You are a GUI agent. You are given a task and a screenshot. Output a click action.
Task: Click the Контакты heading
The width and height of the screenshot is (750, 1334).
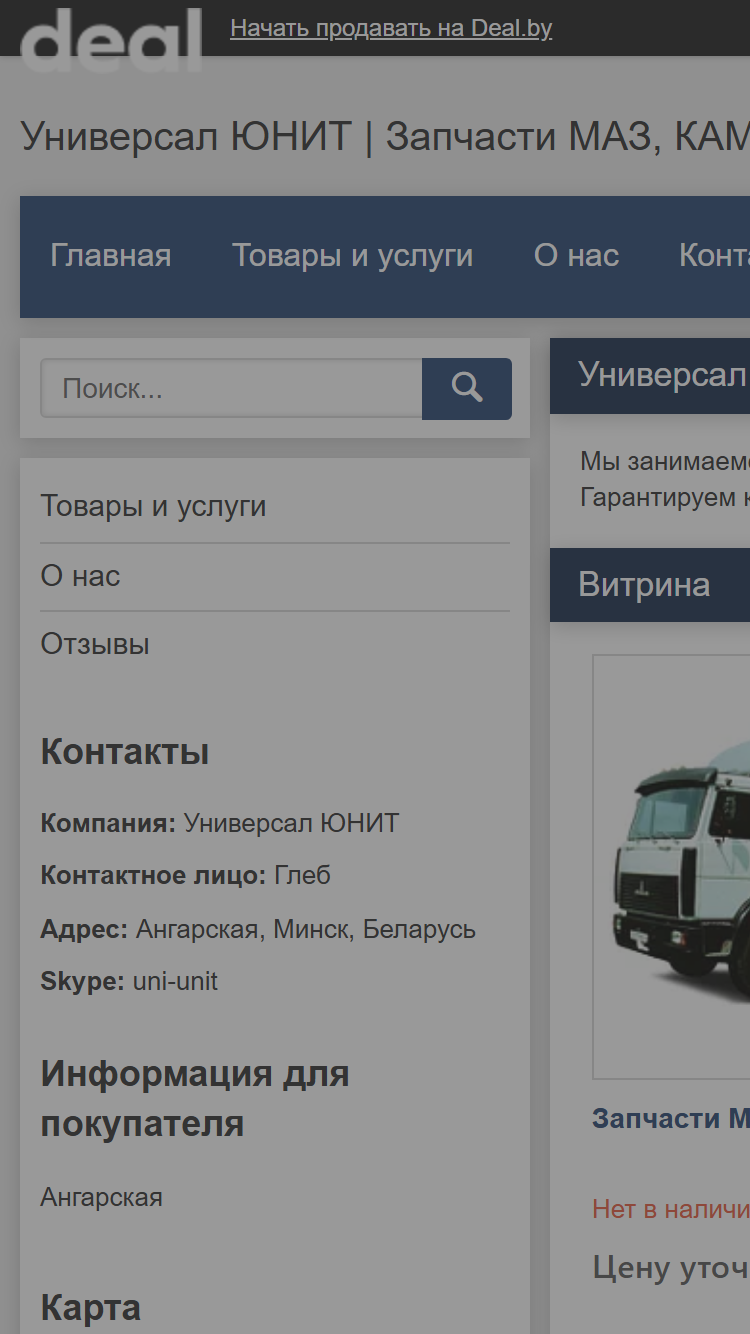[125, 752]
